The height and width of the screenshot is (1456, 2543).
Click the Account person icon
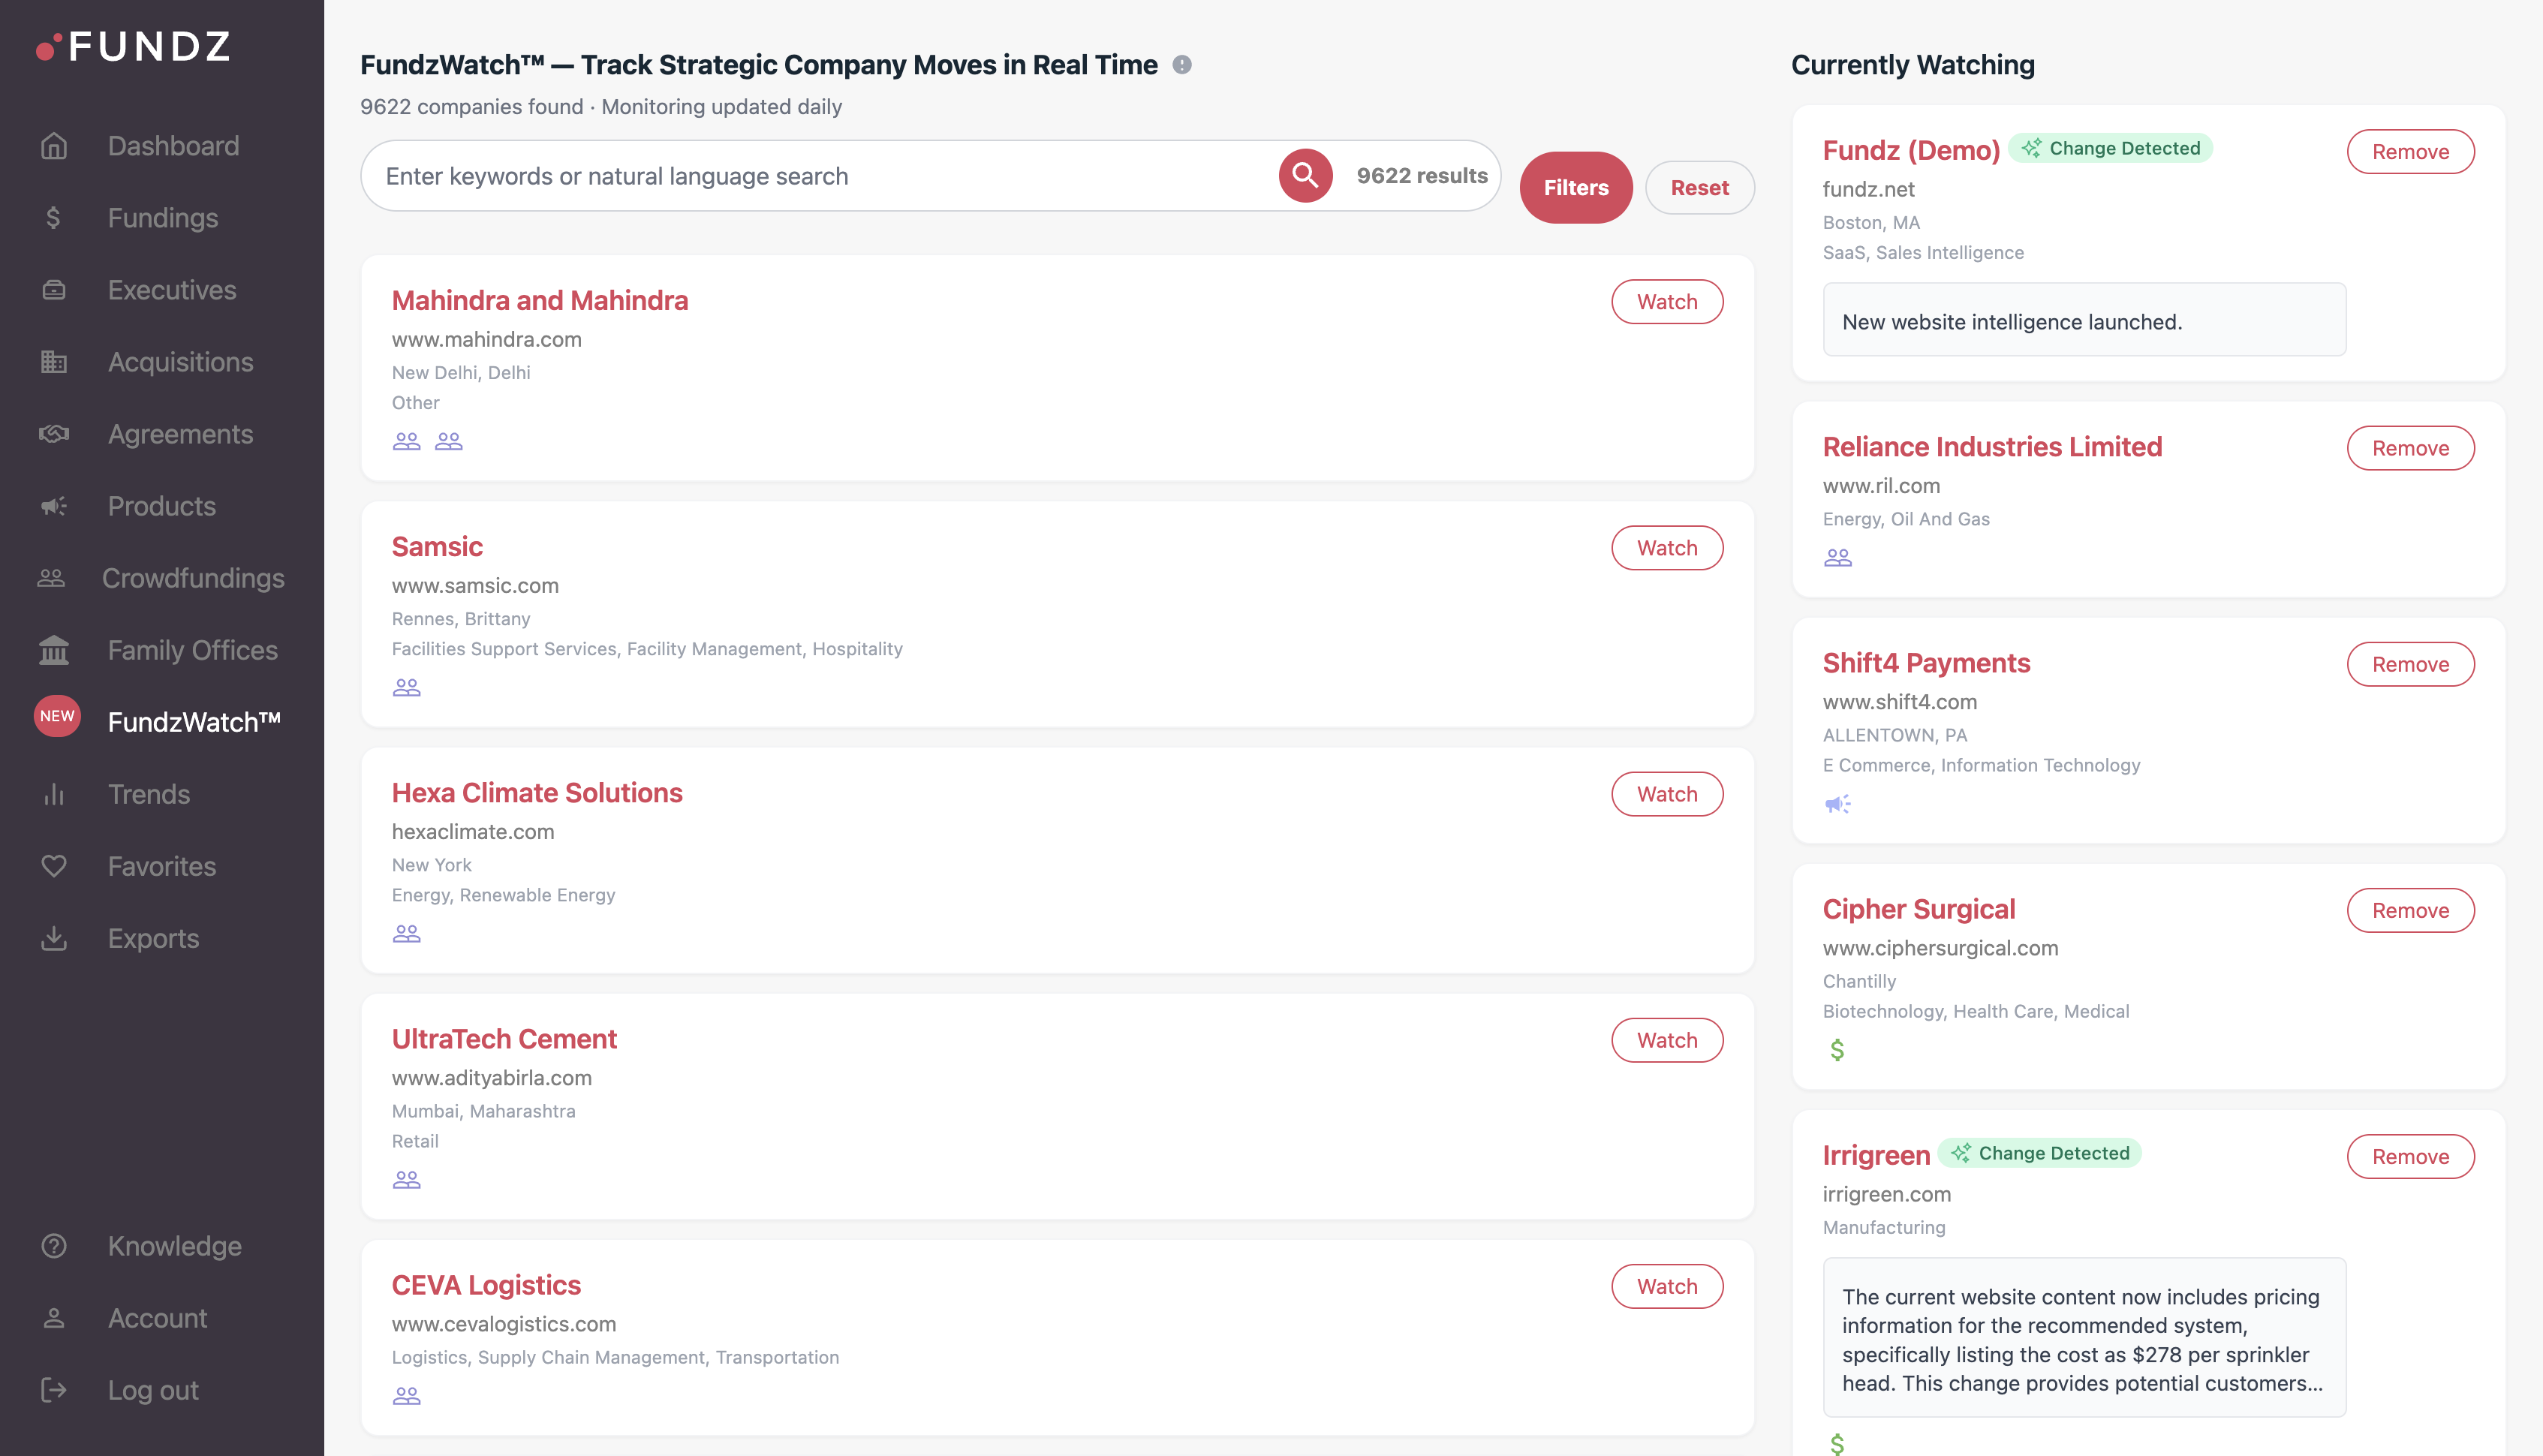[54, 1318]
